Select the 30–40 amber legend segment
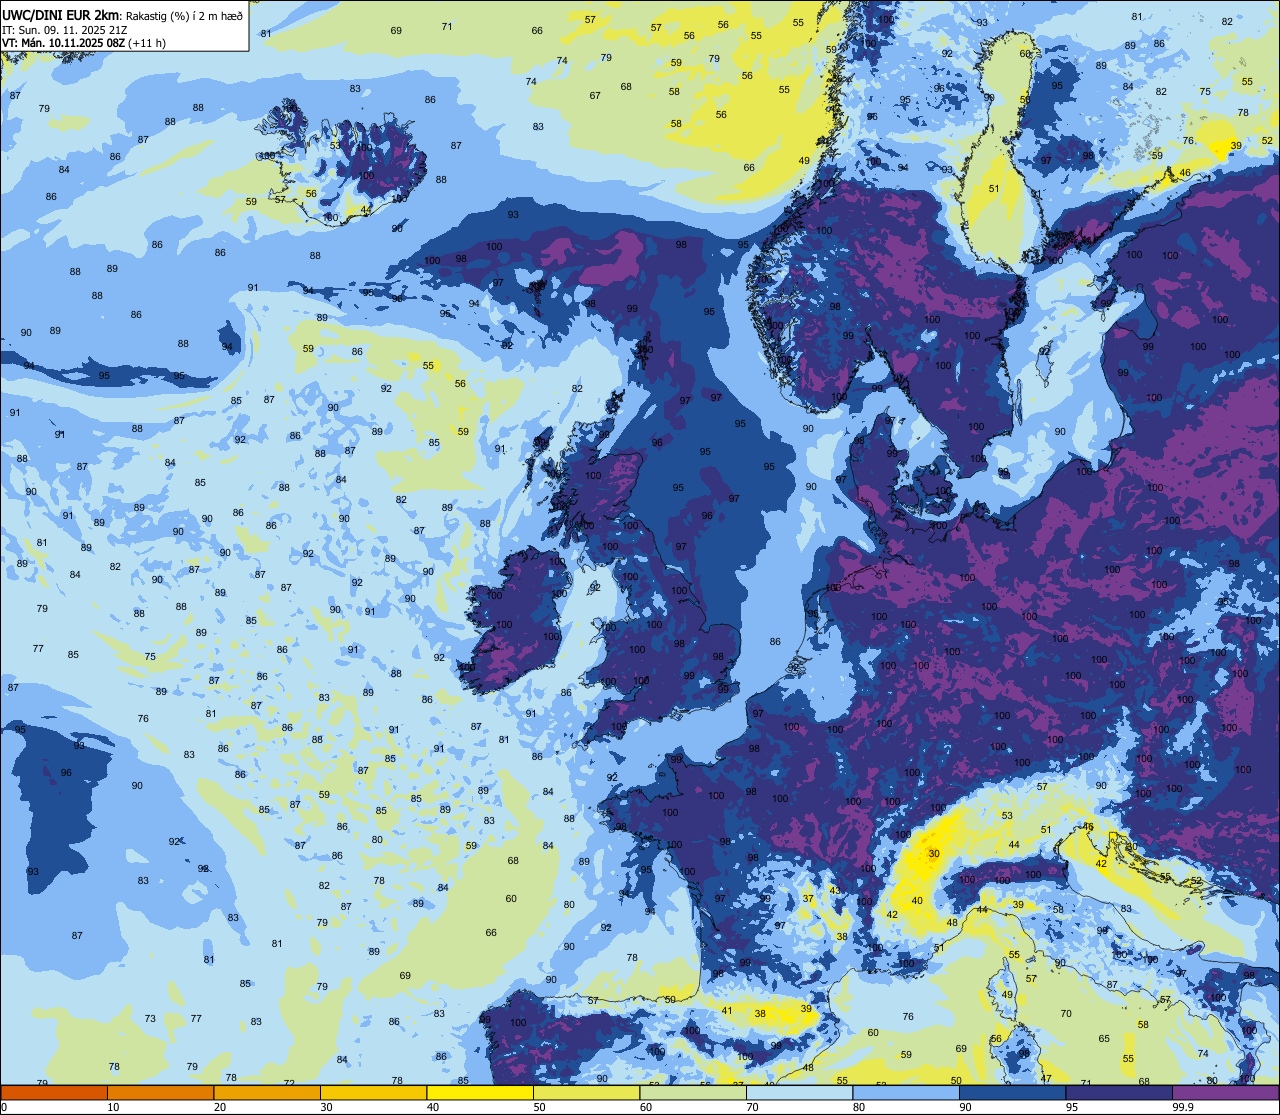1280x1115 pixels. (373, 1092)
